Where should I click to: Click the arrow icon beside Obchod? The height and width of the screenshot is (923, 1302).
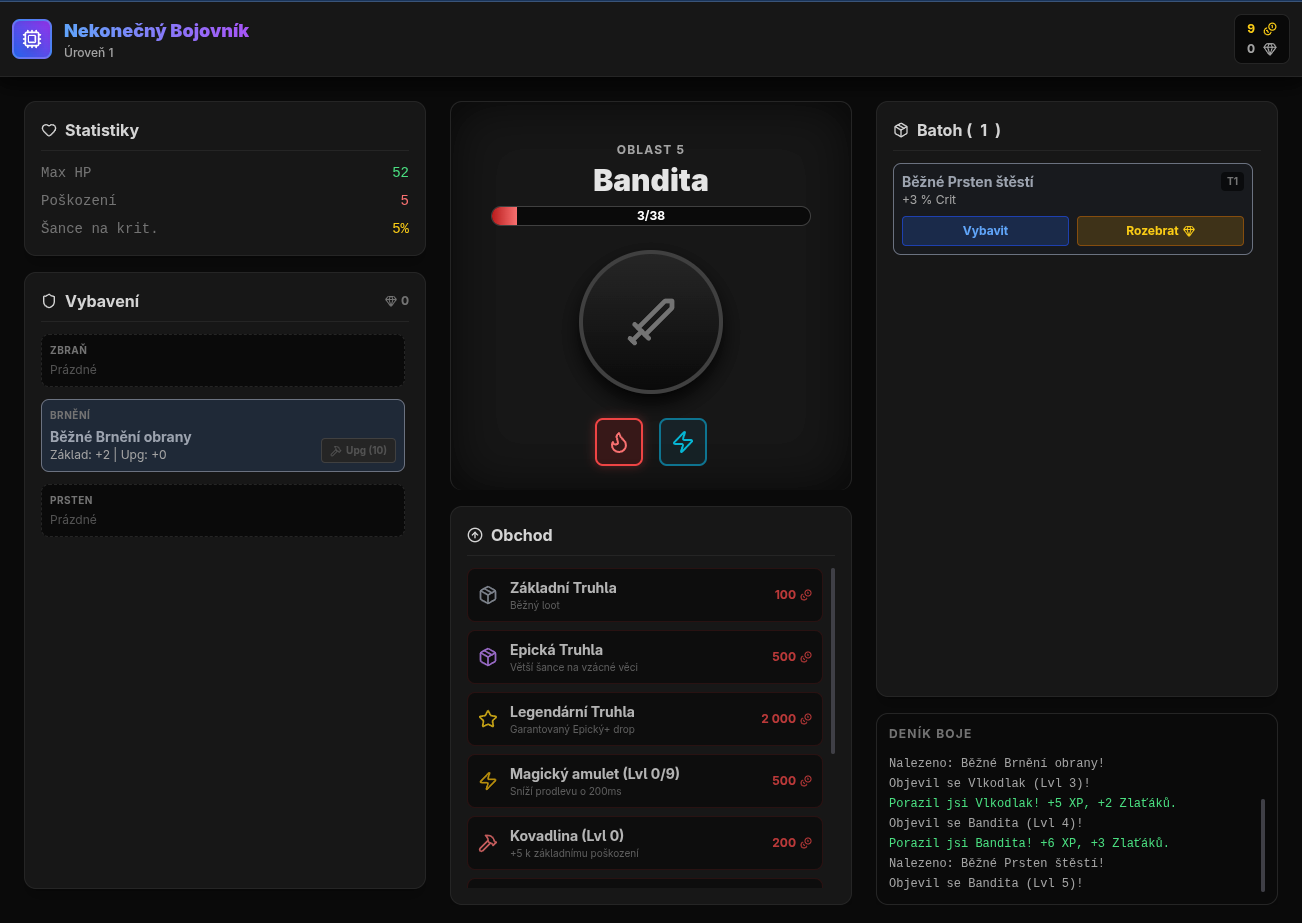[475, 535]
